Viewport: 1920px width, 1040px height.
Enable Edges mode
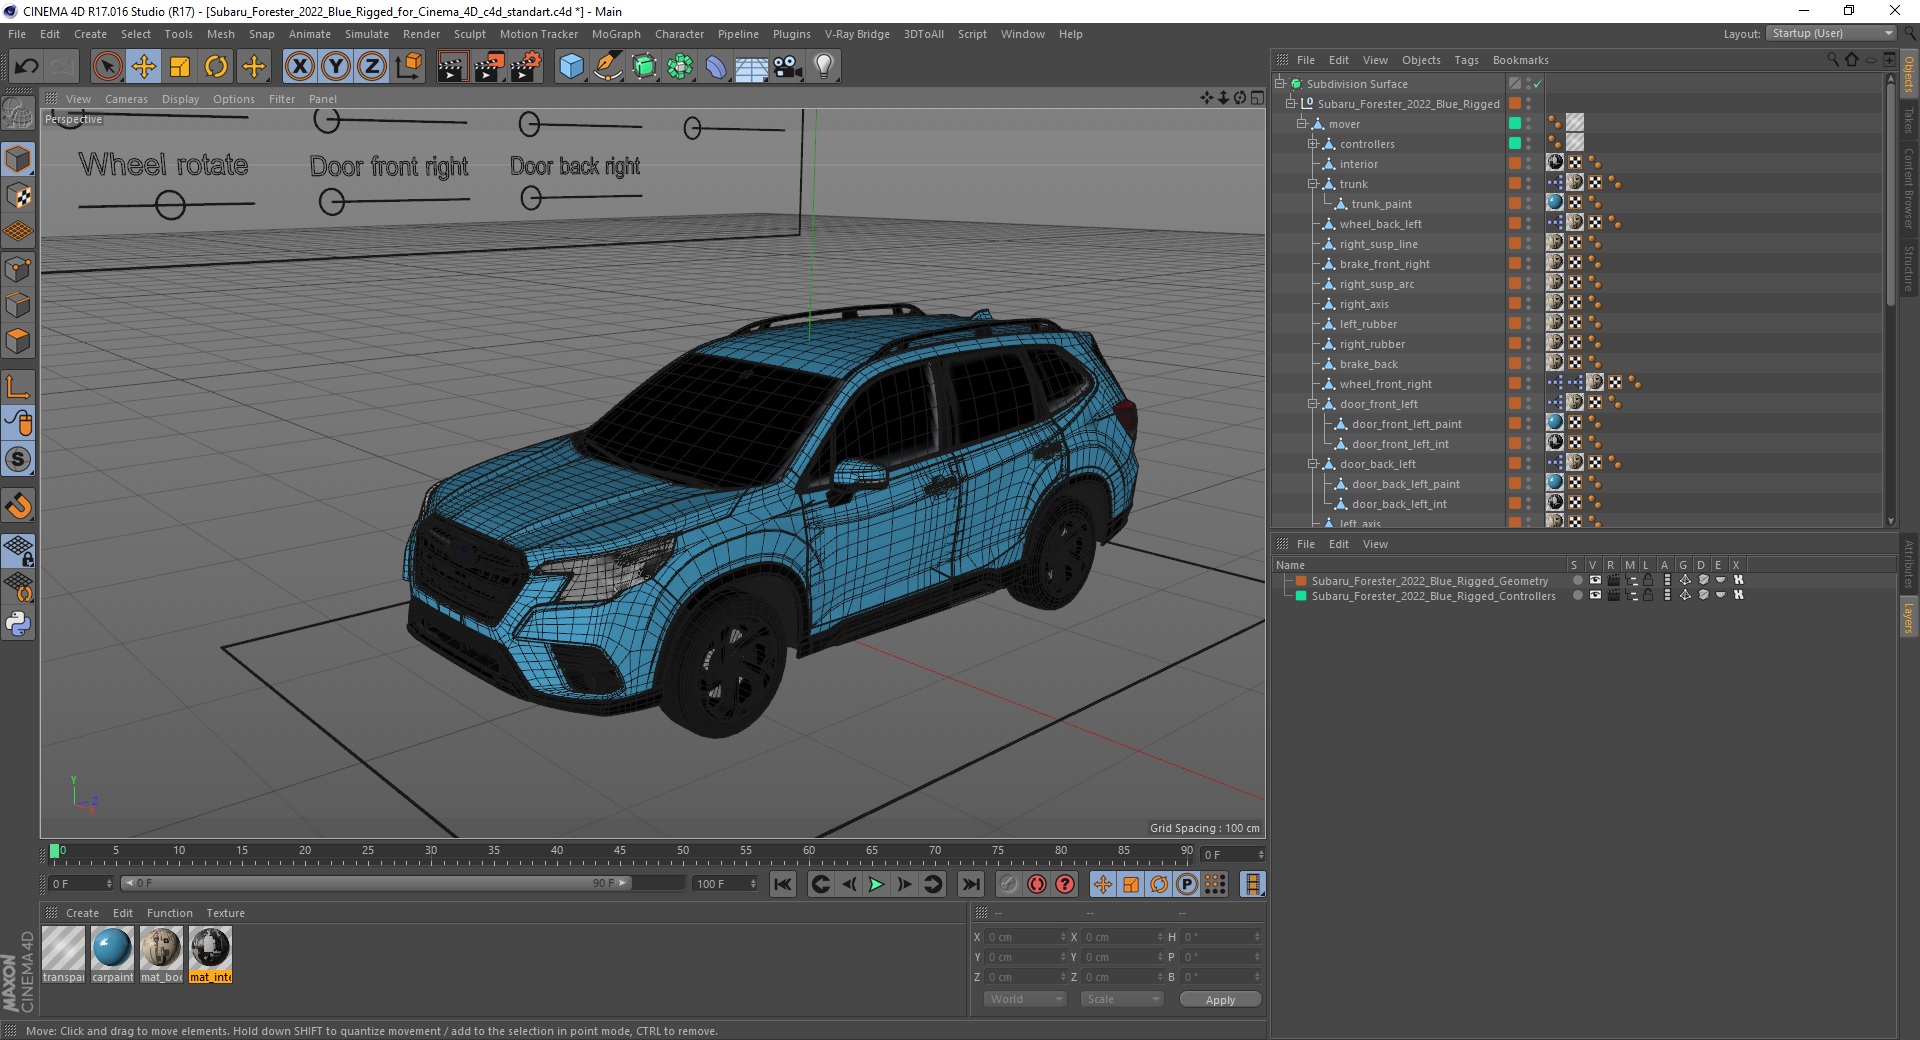pyautogui.click(x=18, y=305)
